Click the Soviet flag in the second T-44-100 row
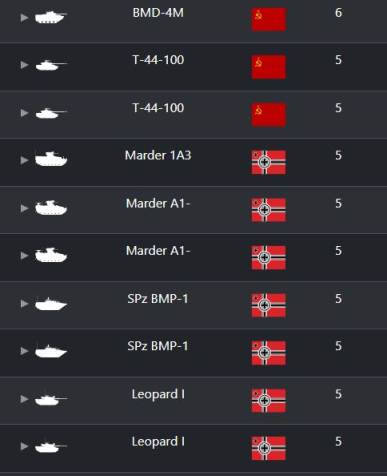387x476 pixels. [268, 115]
